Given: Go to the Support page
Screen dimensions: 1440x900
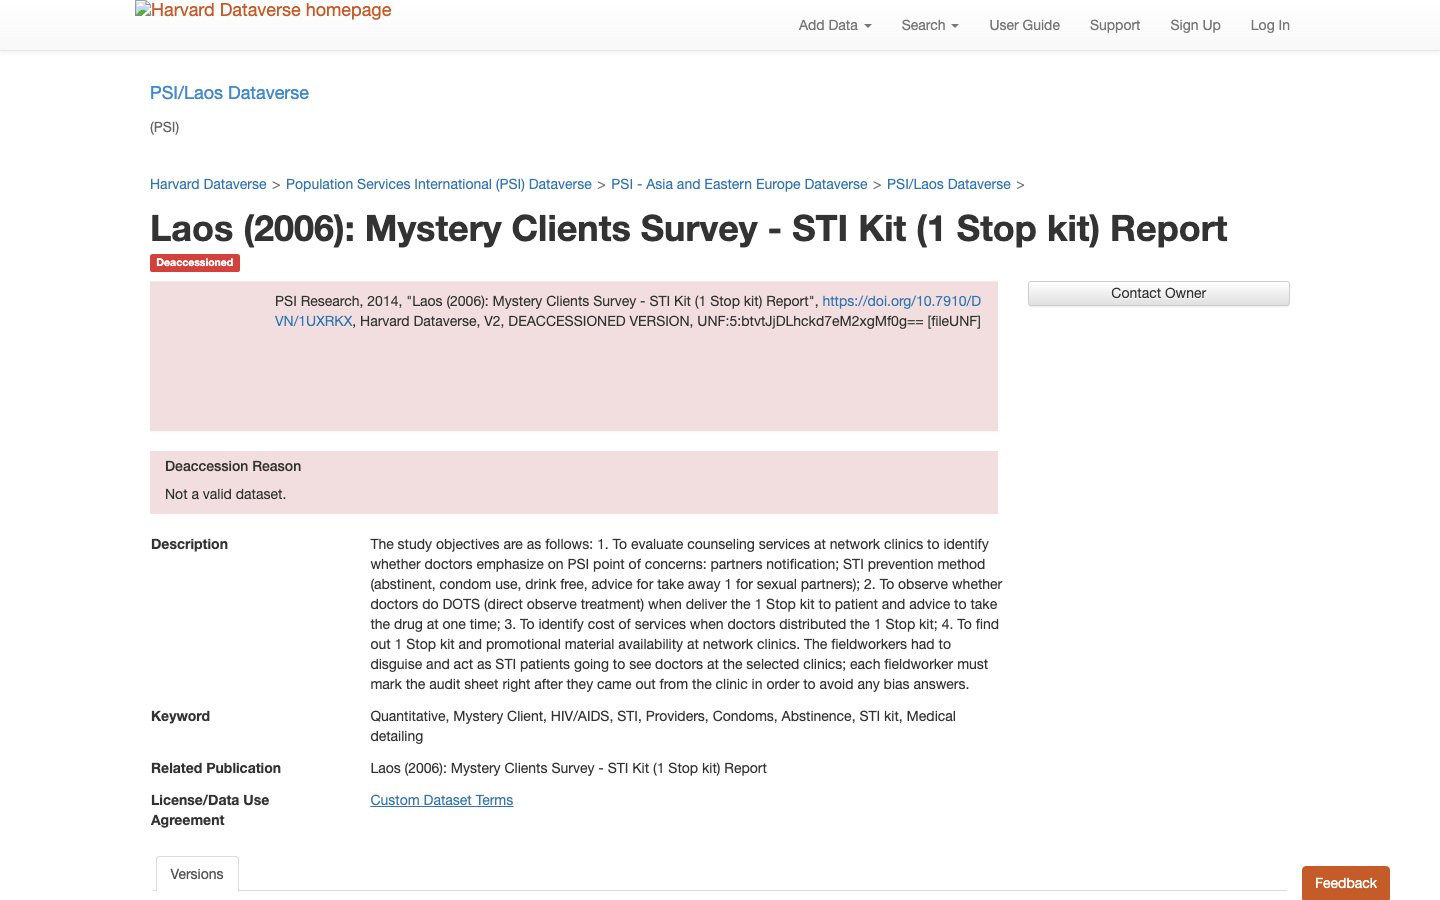Looking at the screenshot, I should [1115, 25].
